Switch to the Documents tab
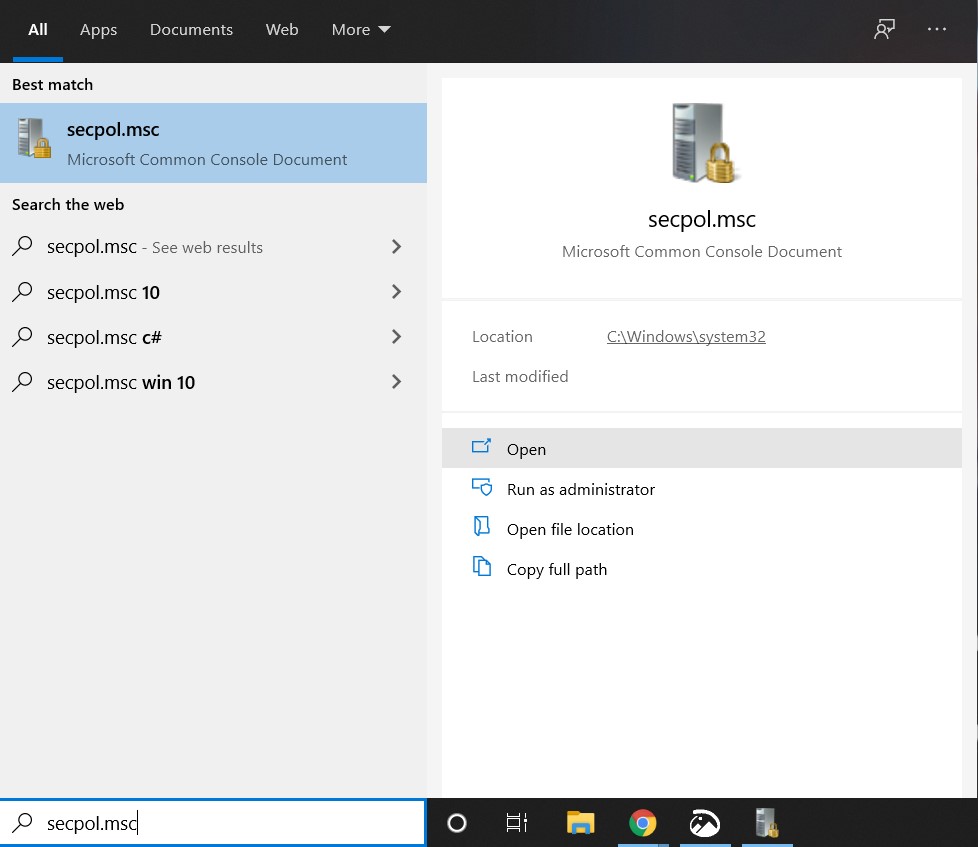Screen dimensions: 978x847 tap(191, 30)
